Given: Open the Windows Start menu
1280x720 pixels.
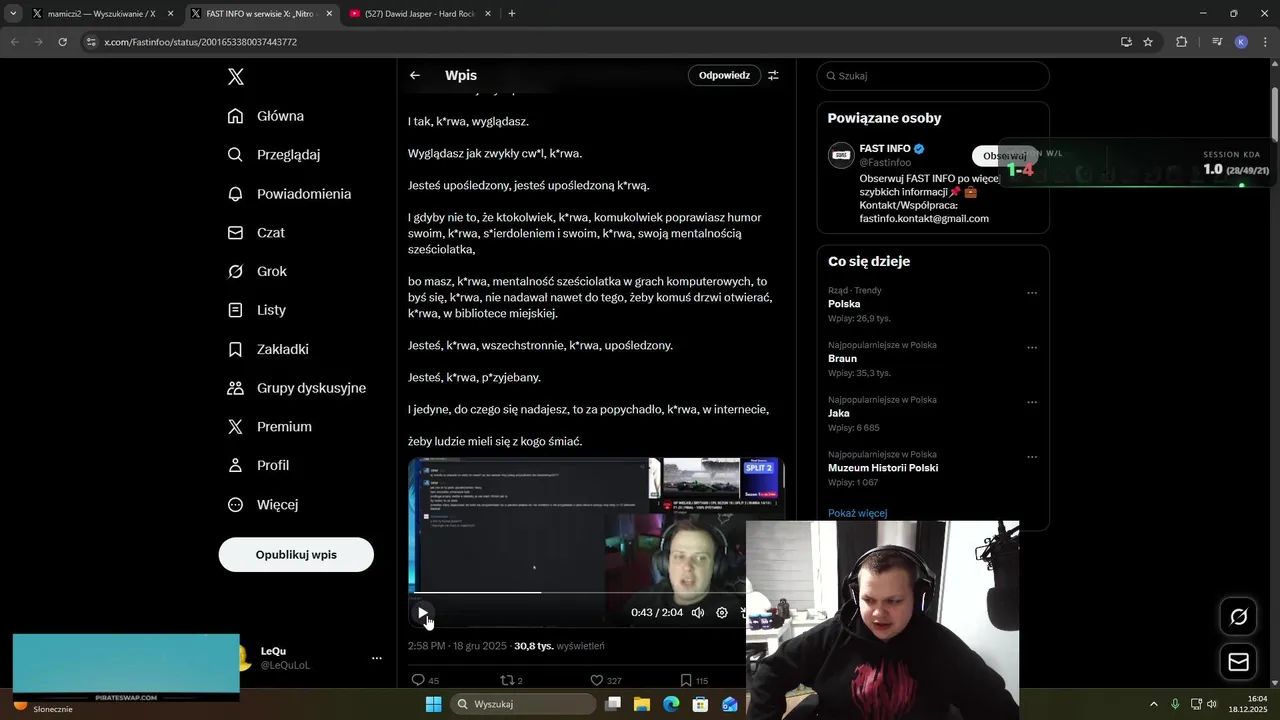Looking at the screenshot, I should click(x=433, y=704).
